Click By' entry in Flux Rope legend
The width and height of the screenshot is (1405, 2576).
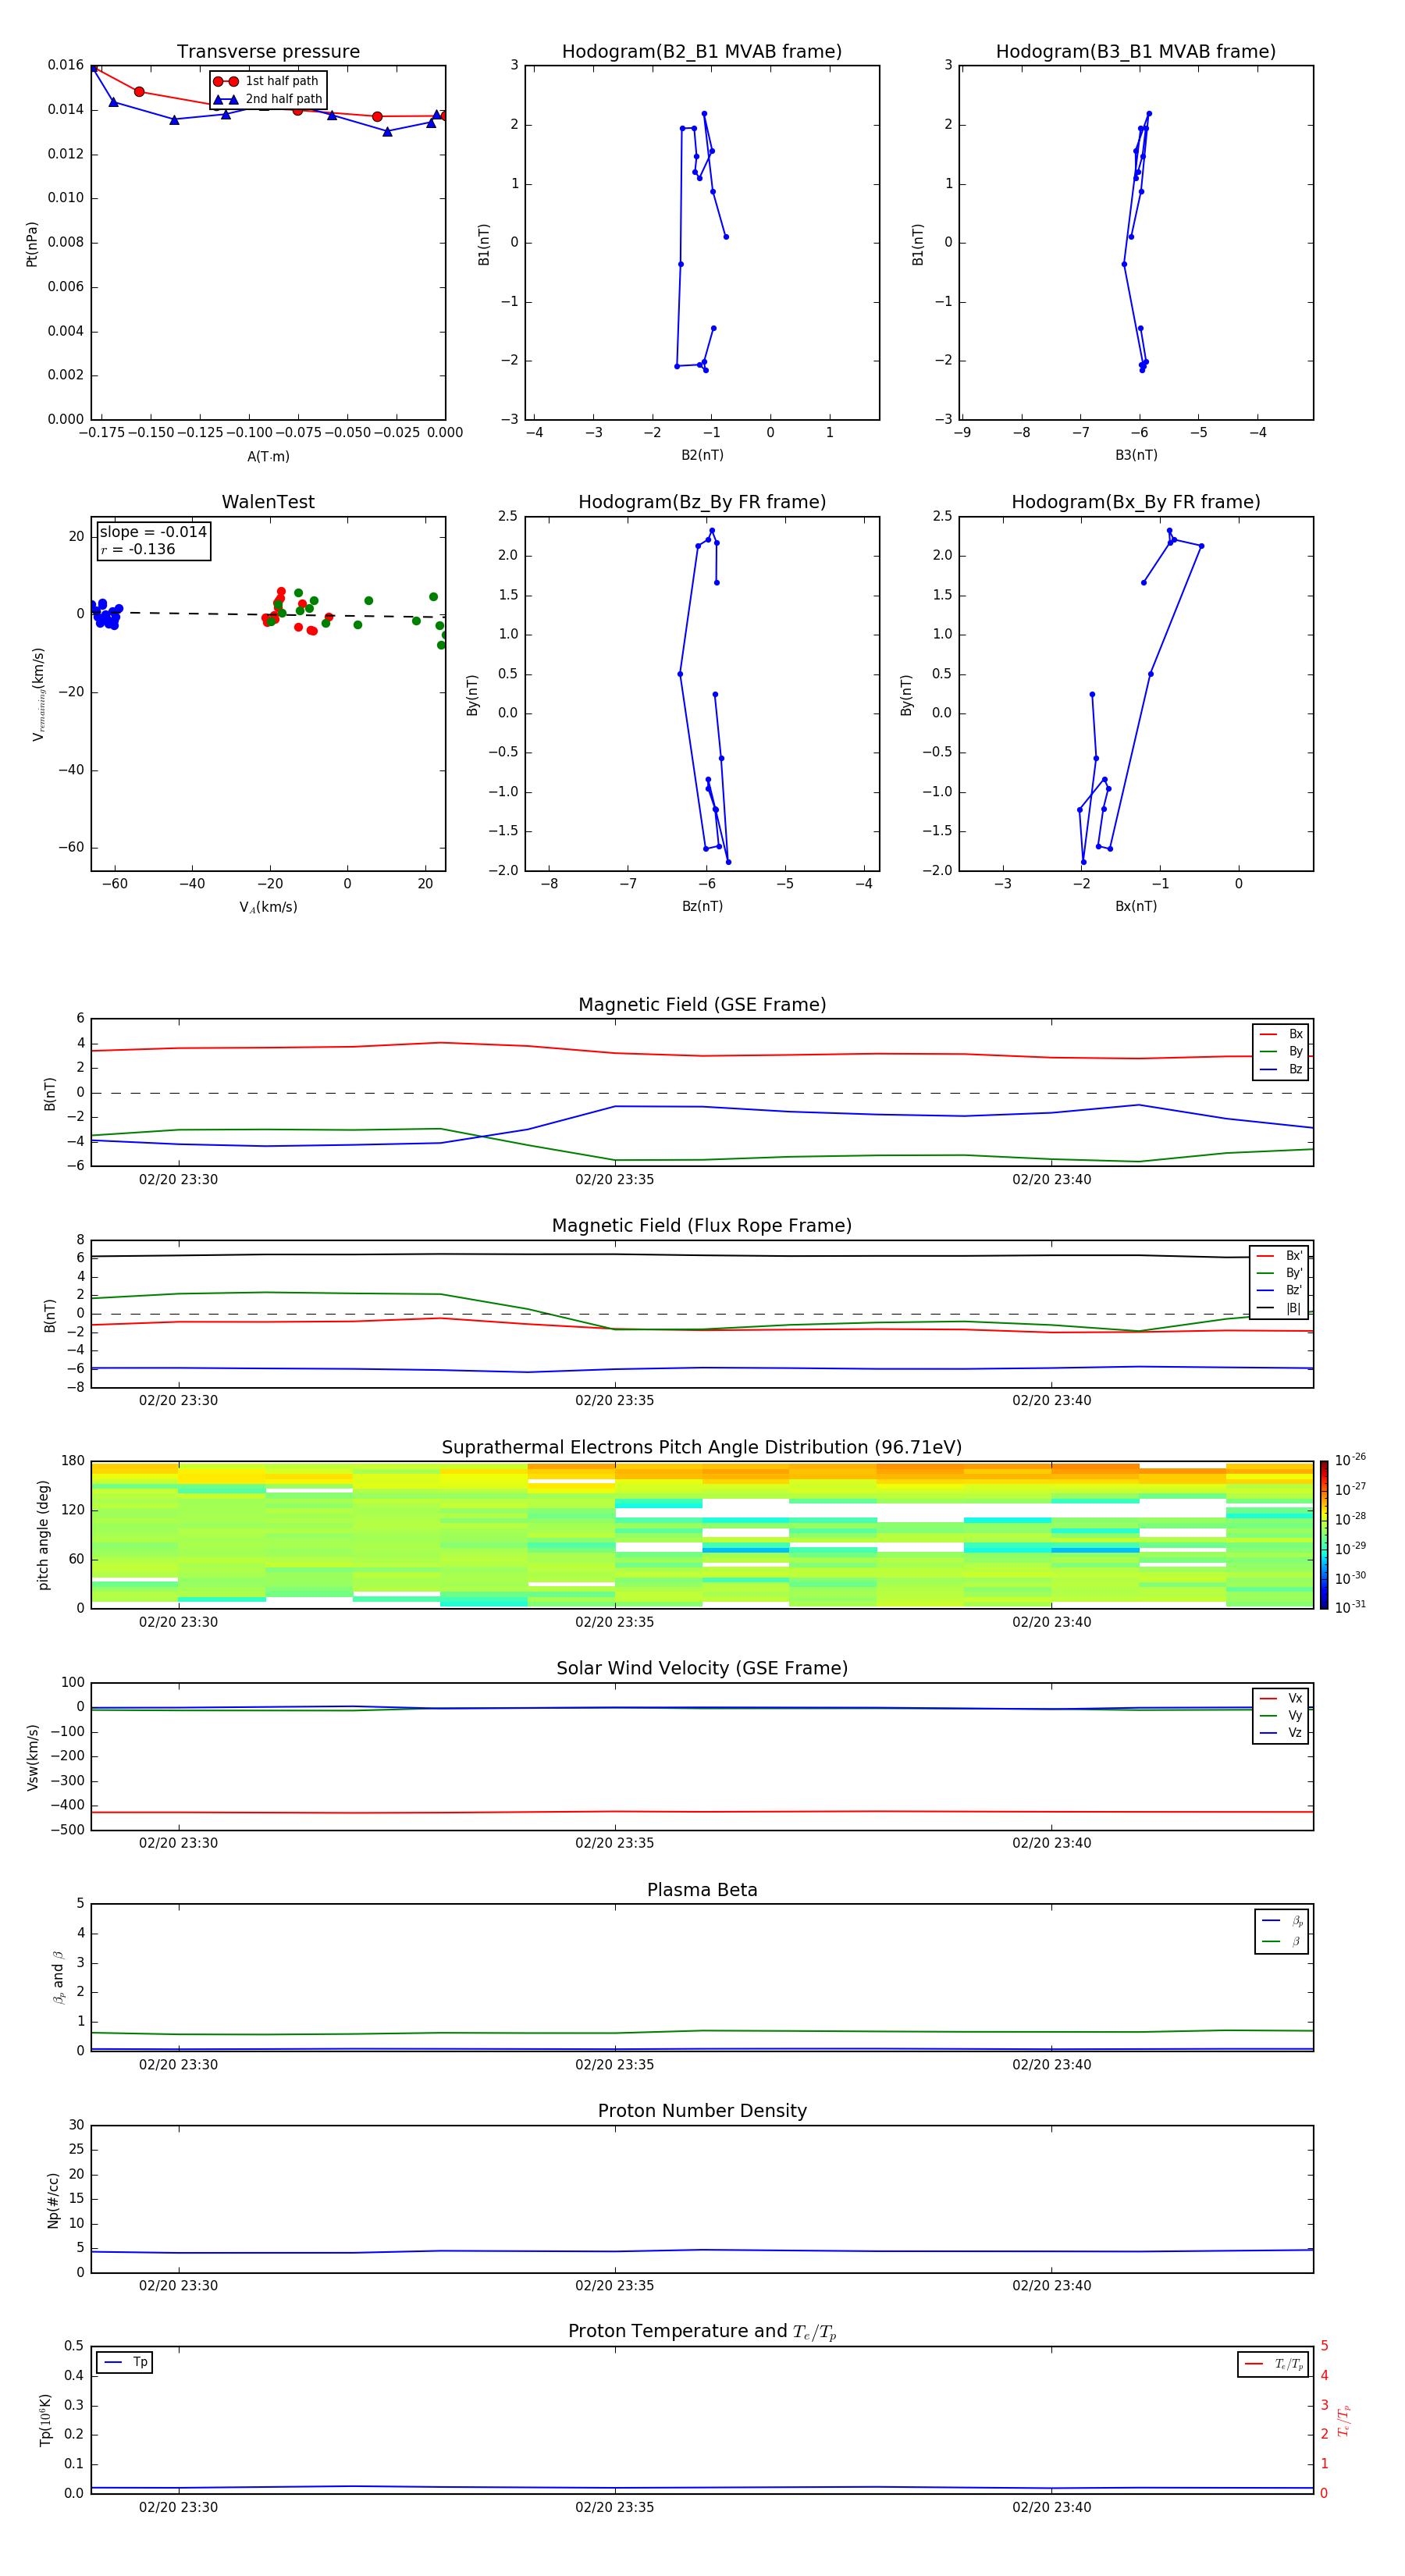pyautogui.click(x=1280, y=1273)
